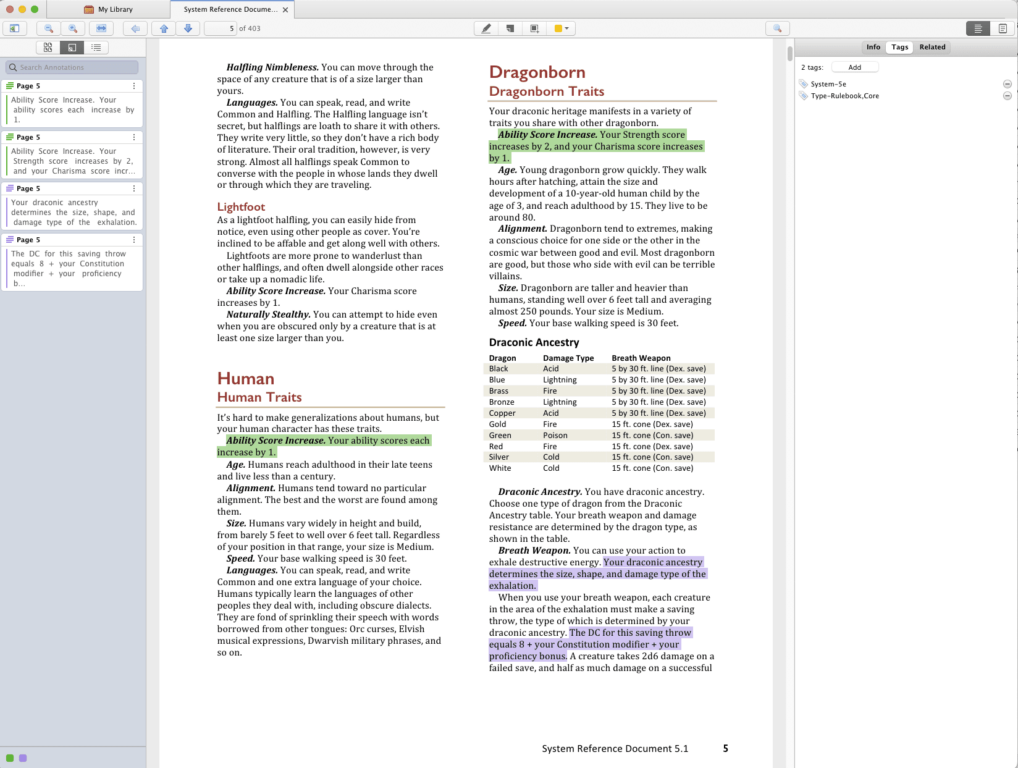Open find-in-document with the magnifier icon

[777, 27]
